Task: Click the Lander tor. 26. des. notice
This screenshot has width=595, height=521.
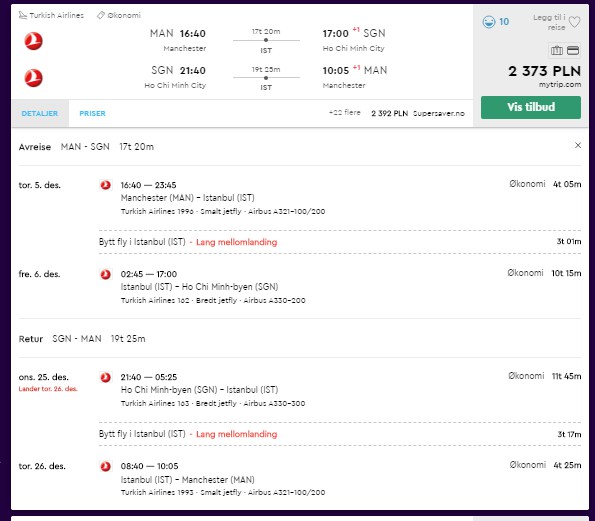Action: (48, 389)
